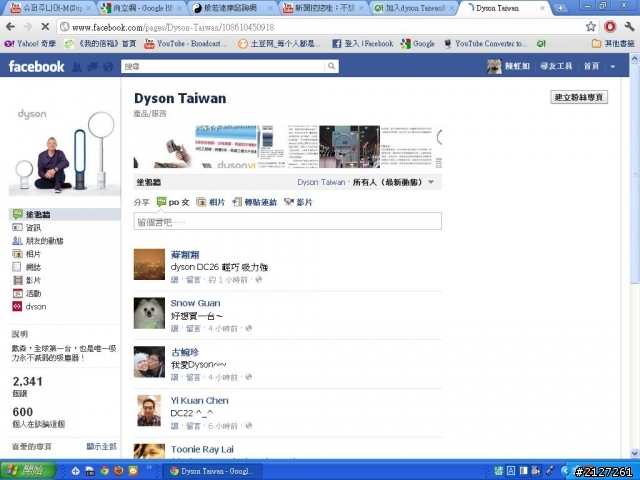Open the Google bookmark
This screenshot has height=480, width=640.
coord(418,44)
